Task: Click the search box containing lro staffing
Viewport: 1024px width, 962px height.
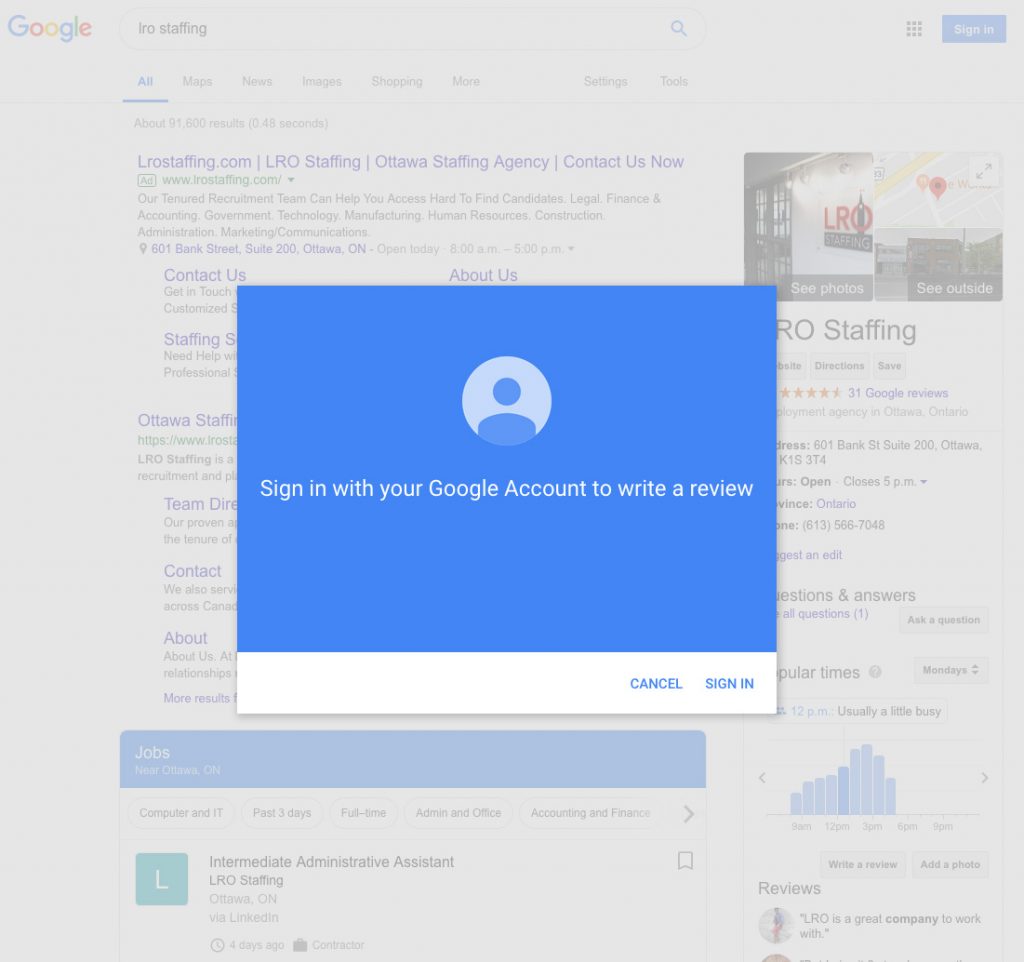Action: pos(400,29)
